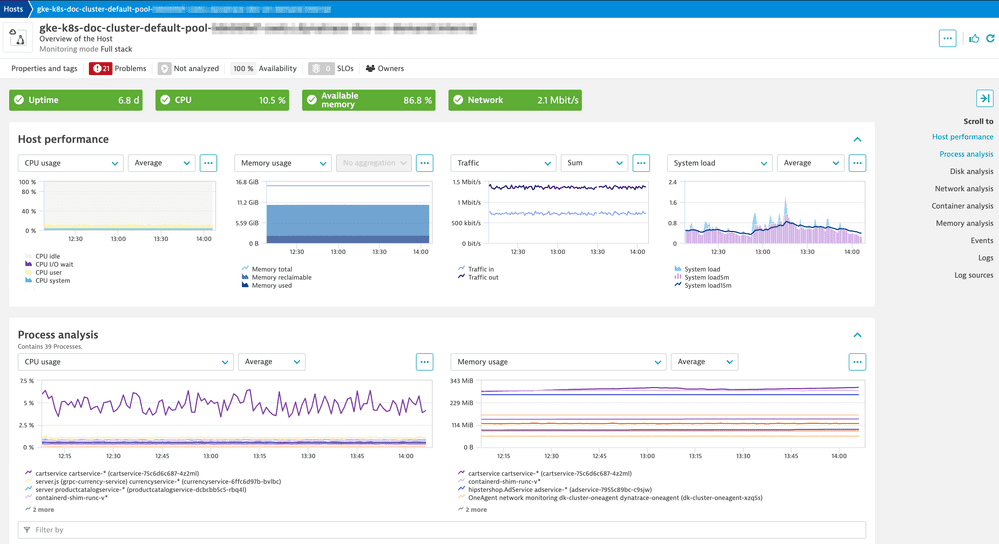
Task: Toggle System load15m legend series
Action: tap(708, 285)
